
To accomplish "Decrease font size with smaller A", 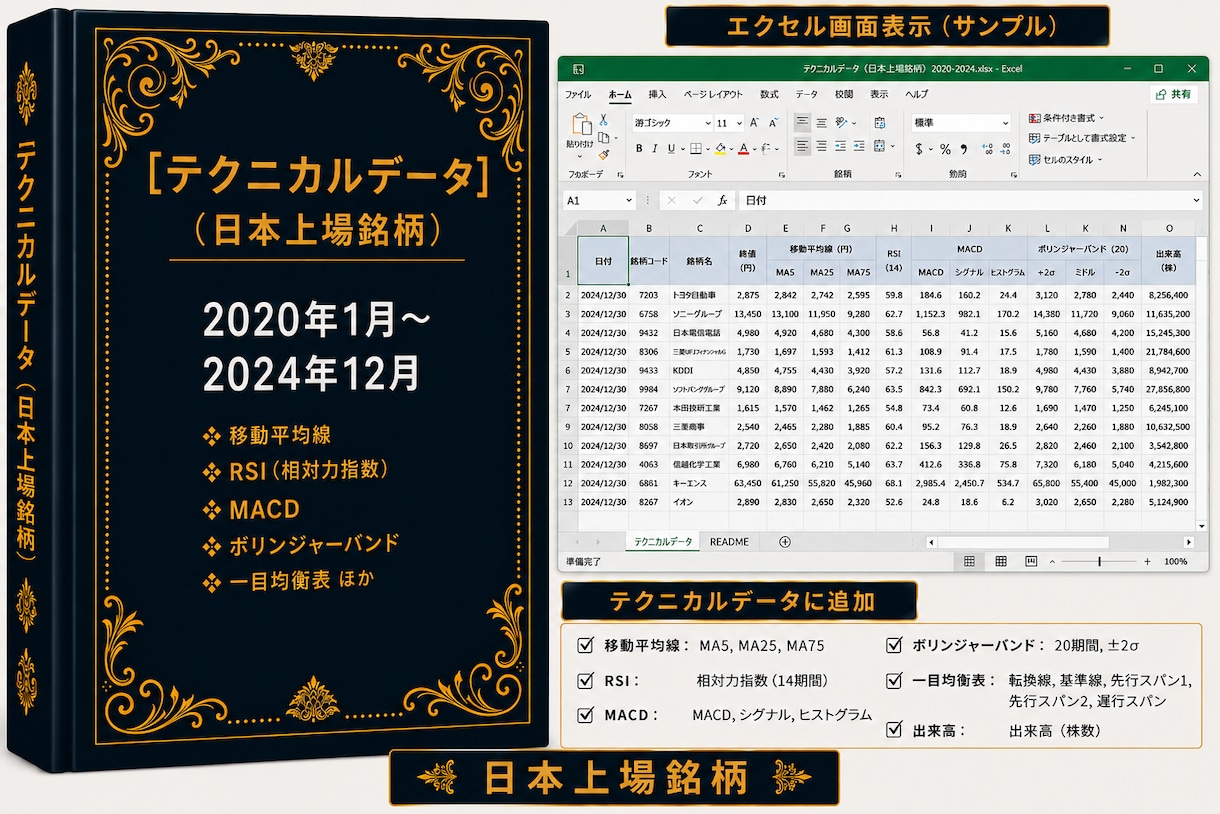I will (772, 123).
